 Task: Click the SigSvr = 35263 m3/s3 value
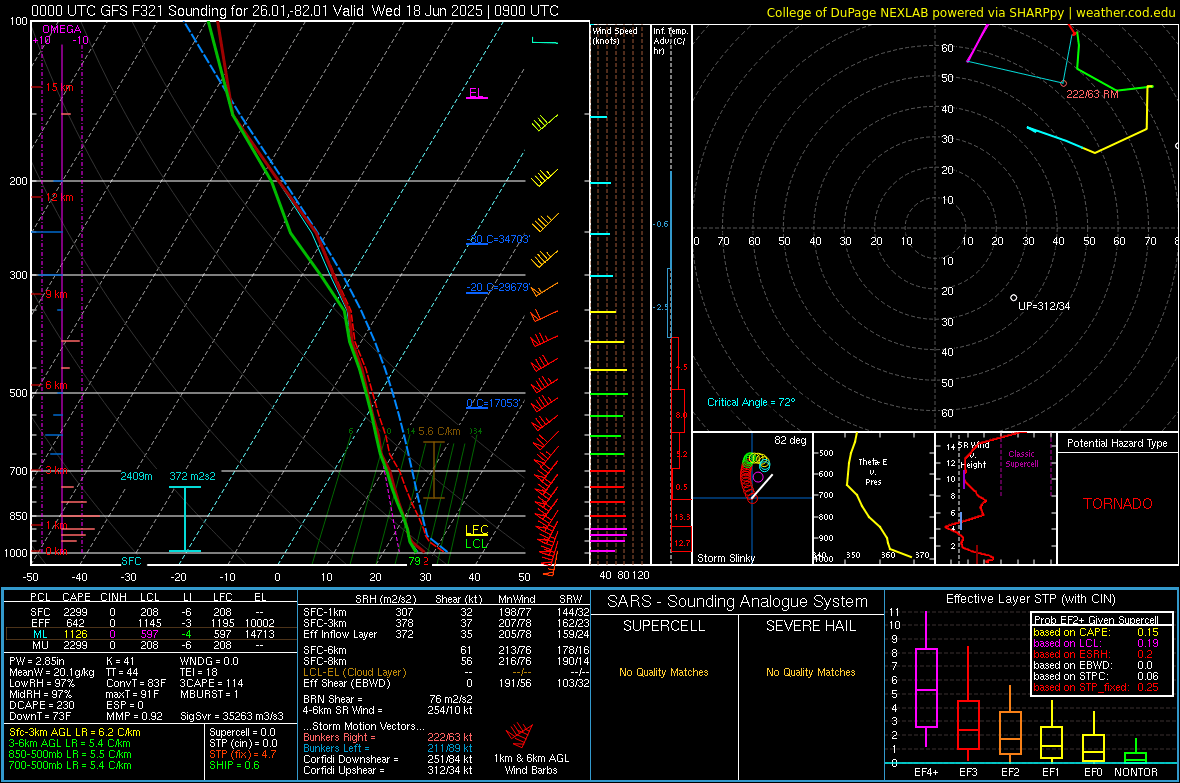tap(232, 716)
